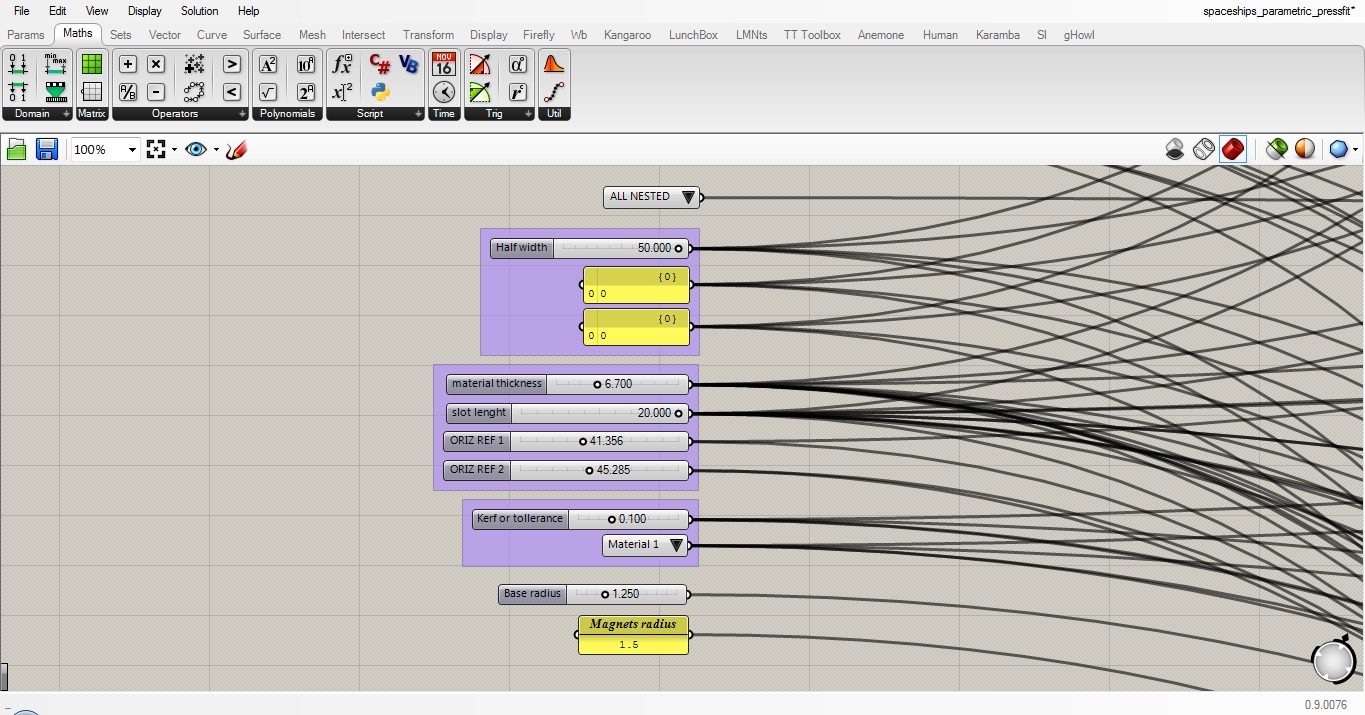The width and height of the screenshot is (1365, 715).
Task: Open the zoom extents dropdown arrow
Action: (x=174, y=150)
